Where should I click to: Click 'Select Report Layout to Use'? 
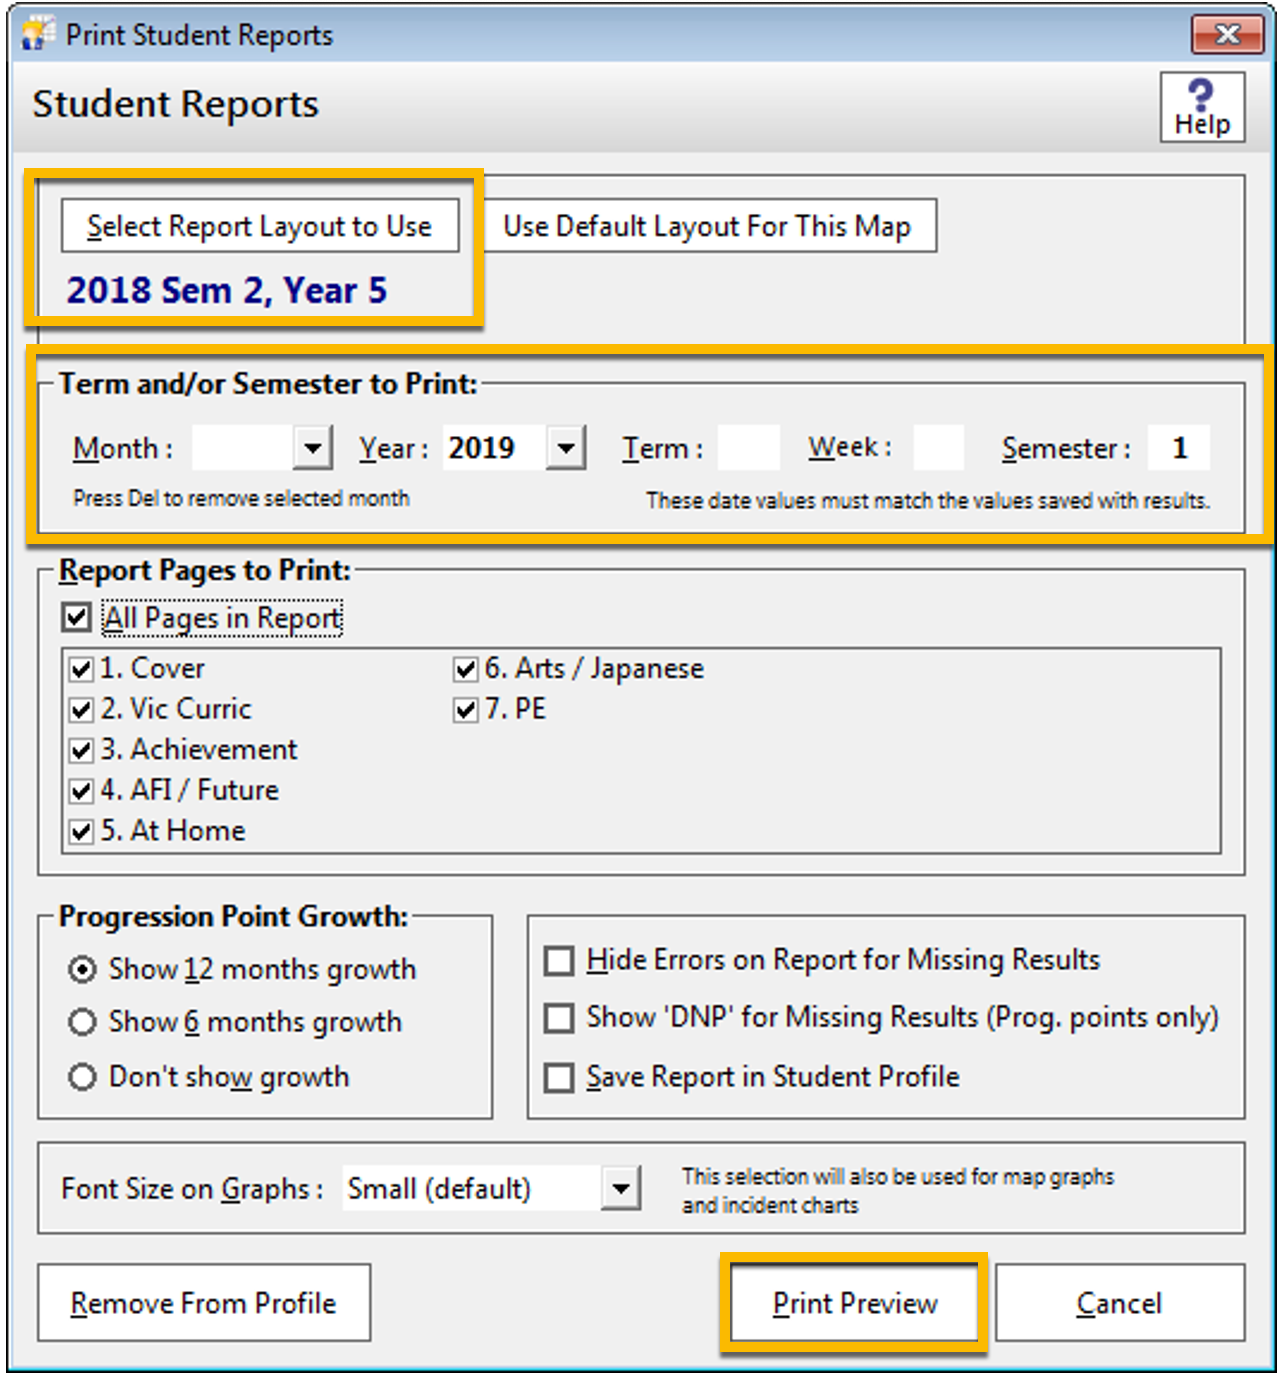261,225
